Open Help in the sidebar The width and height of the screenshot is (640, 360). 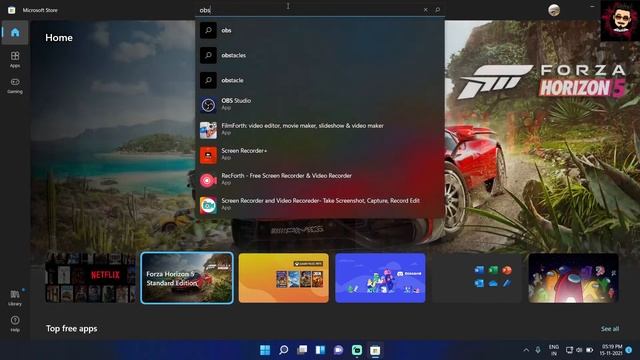coord(15,324)
